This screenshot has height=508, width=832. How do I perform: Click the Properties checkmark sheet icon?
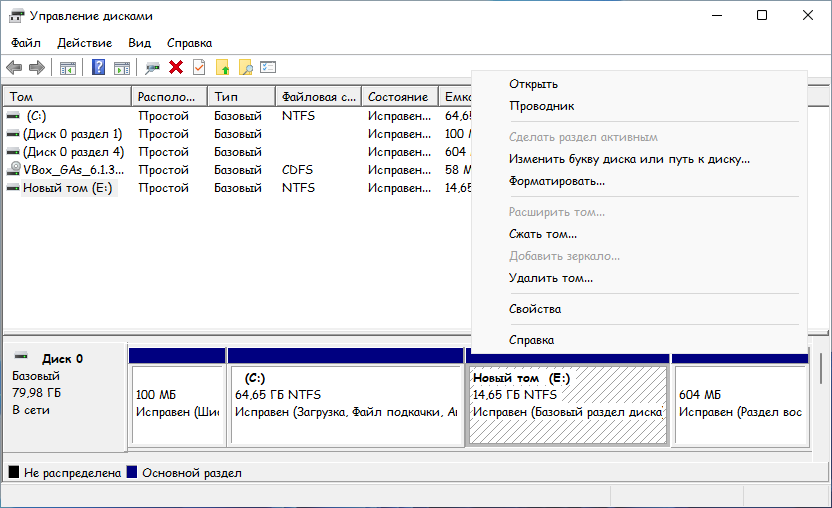[199, 67]
